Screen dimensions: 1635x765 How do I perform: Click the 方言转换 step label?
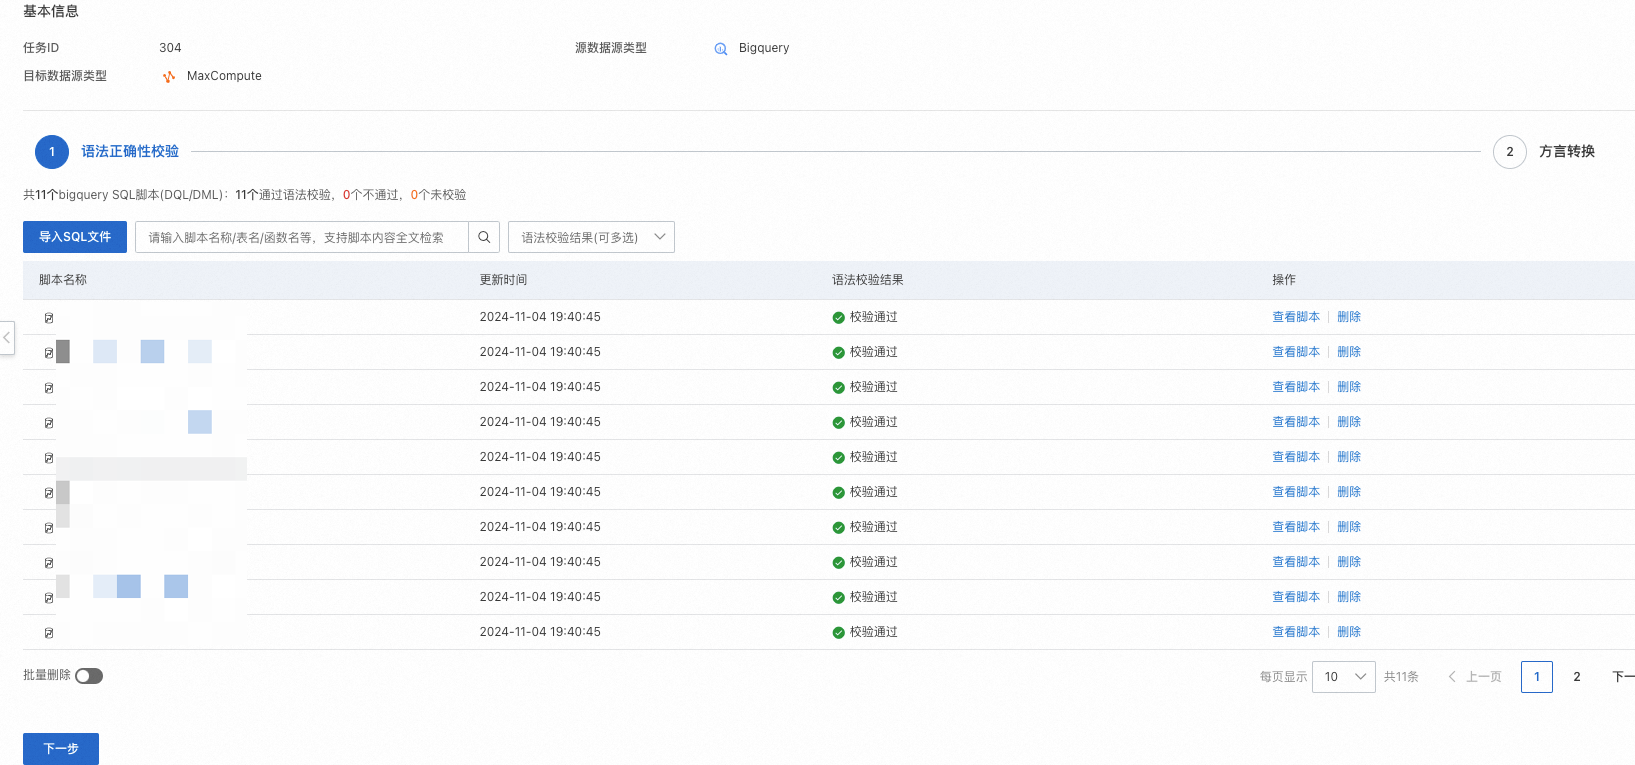(x=1567, y=152)
